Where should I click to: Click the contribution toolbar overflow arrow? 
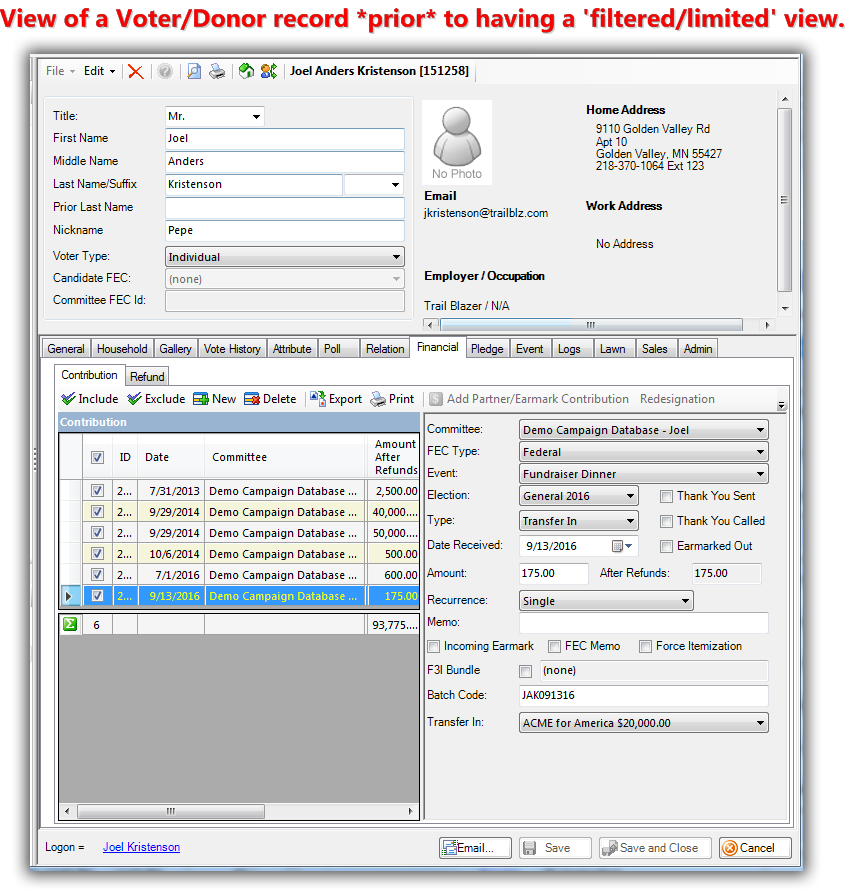click(x=782, y=405)
